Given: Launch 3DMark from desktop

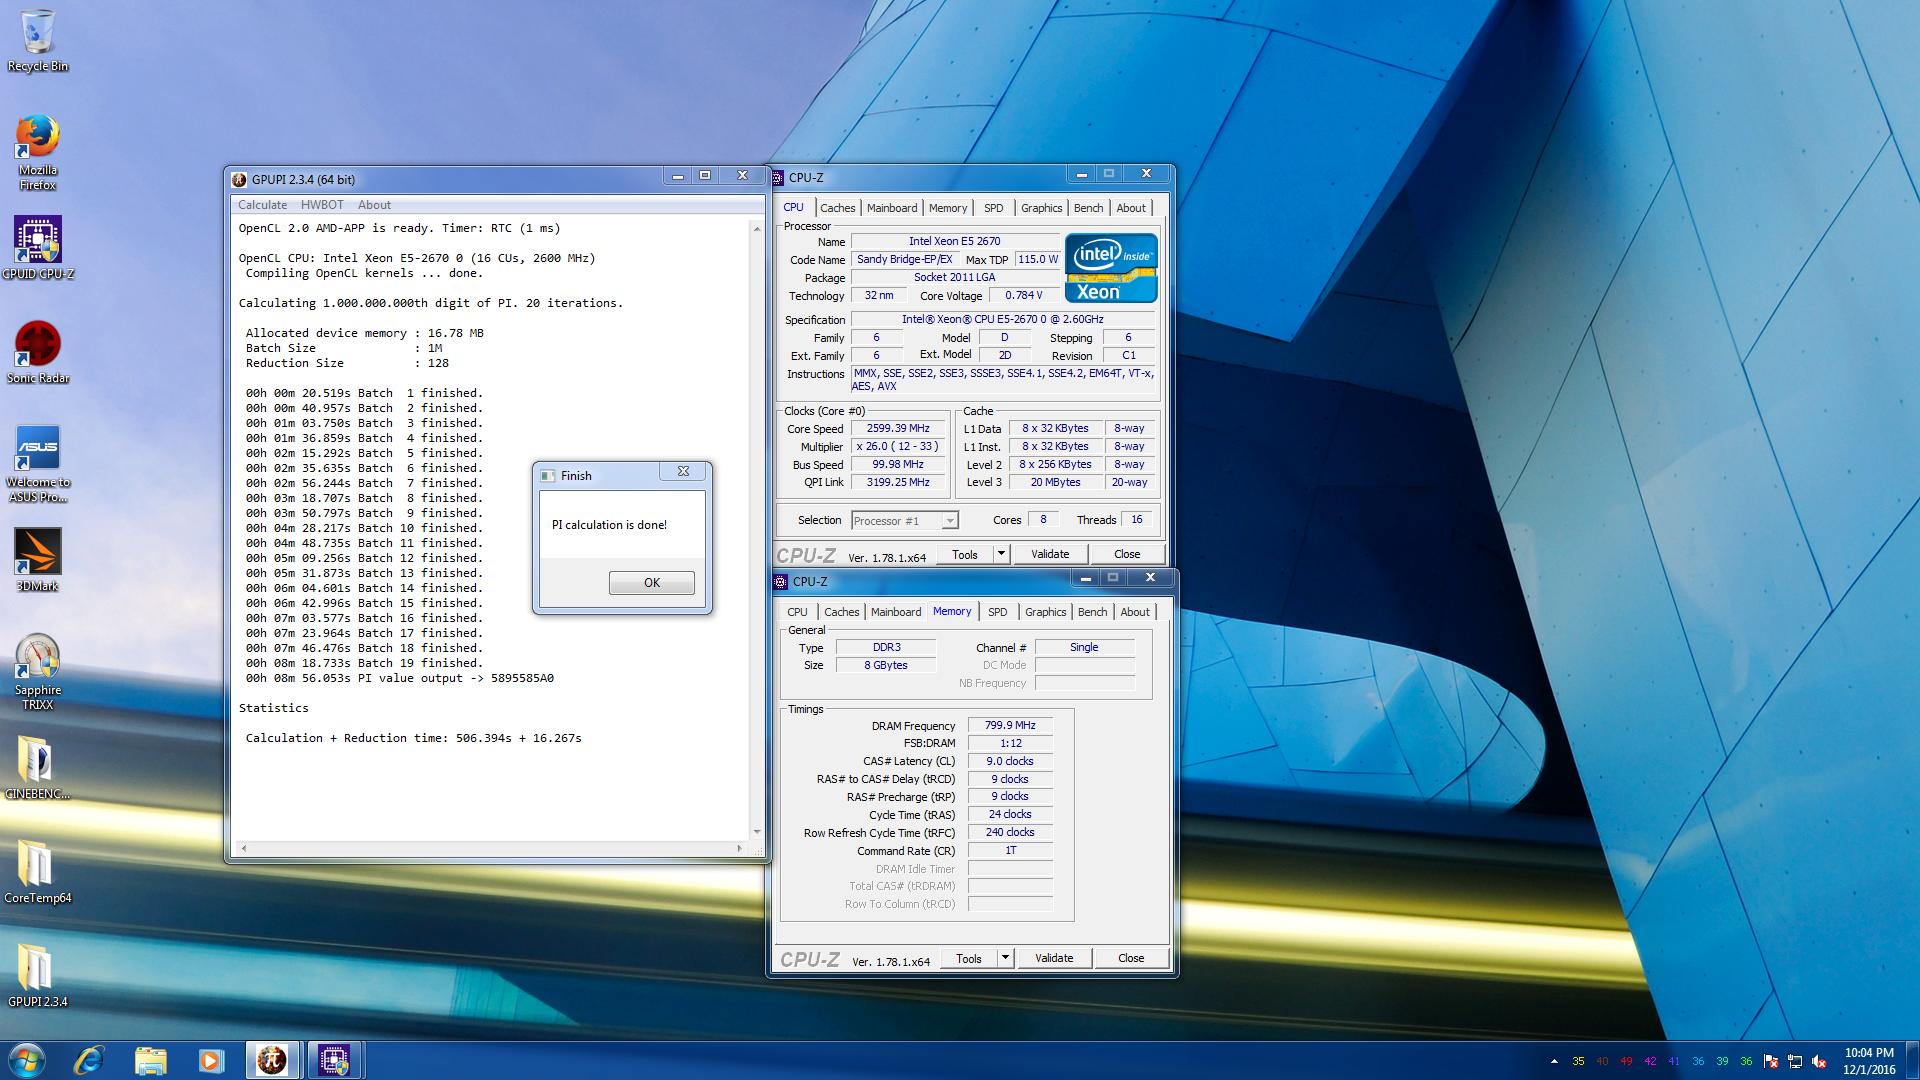Looking at the screenshot, I should click(38, 560).
